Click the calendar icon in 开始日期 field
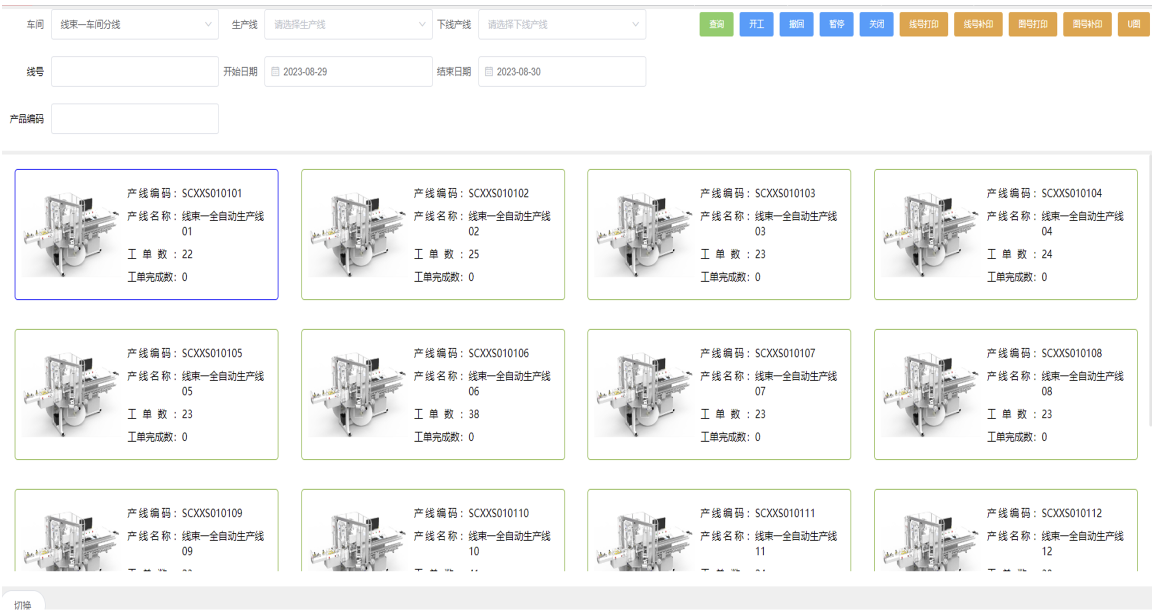1152x613 pixels. pyautogui.click(x=275, y=72)
